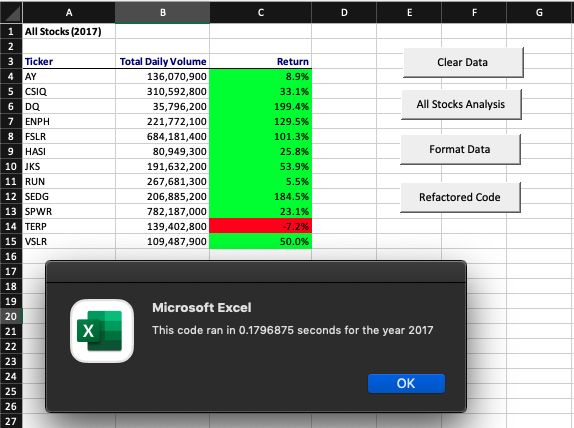Click volume cell 80,949,300

(163, 152)
